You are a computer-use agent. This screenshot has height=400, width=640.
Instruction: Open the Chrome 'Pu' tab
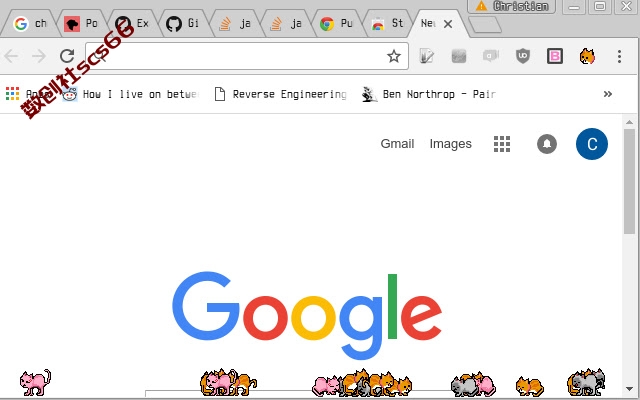tap(336, 24)
